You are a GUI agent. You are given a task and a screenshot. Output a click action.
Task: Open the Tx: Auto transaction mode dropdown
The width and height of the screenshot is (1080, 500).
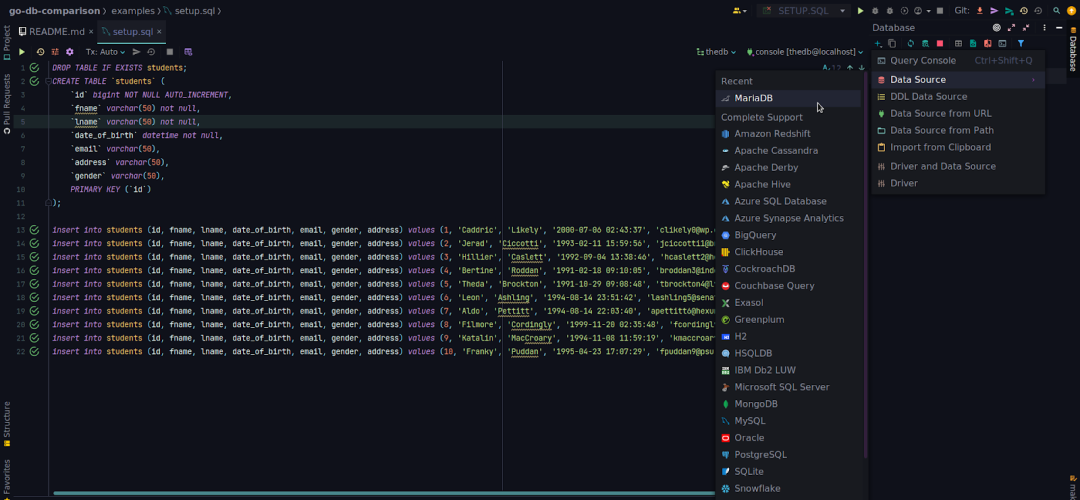(105, 52)
